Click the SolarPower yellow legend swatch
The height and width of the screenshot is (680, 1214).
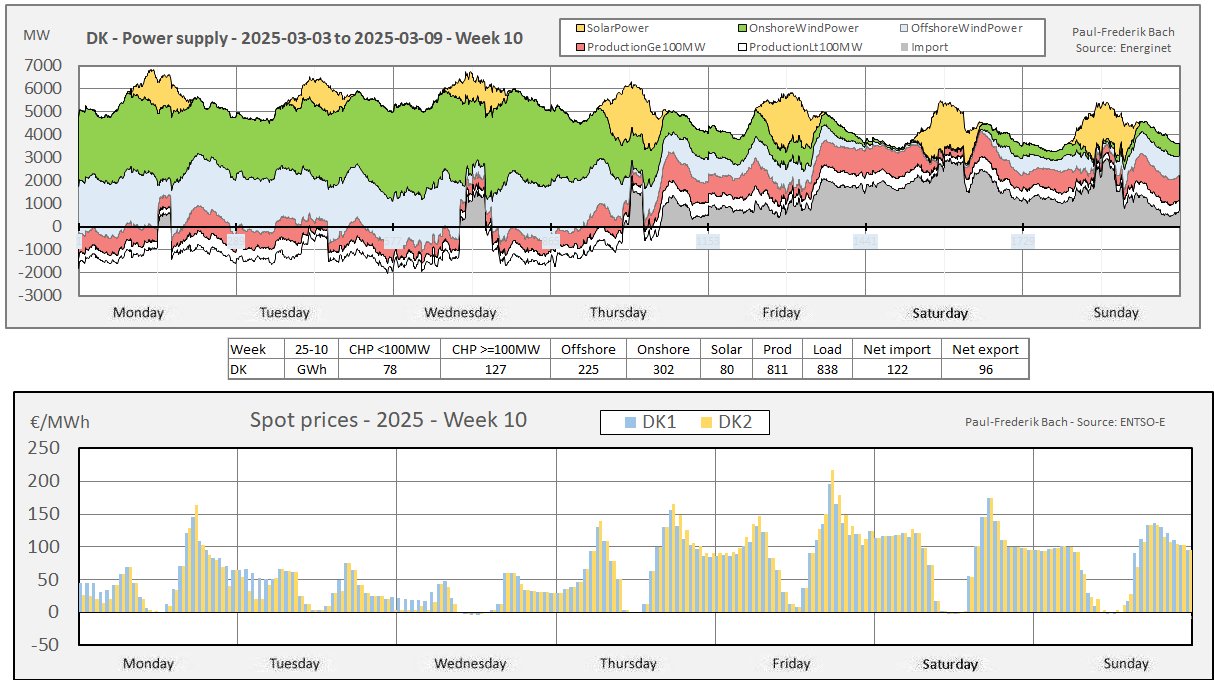point(579,28)
